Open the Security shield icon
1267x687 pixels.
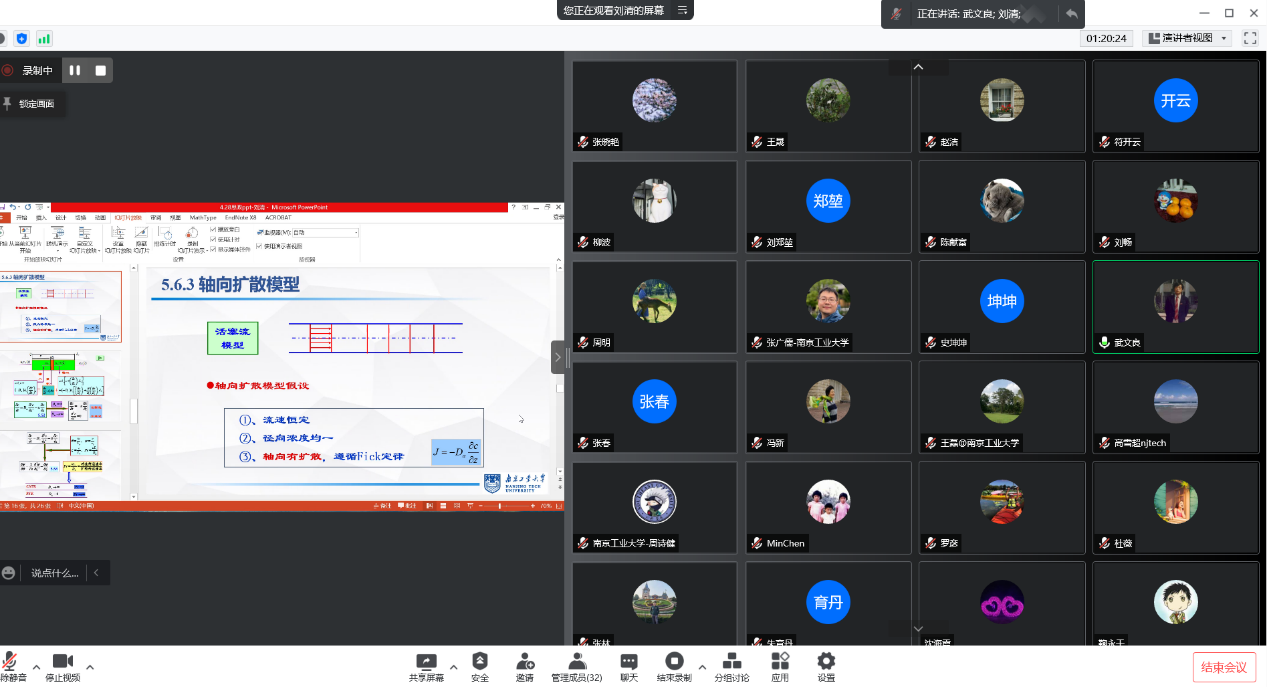(x=480, y=662)
